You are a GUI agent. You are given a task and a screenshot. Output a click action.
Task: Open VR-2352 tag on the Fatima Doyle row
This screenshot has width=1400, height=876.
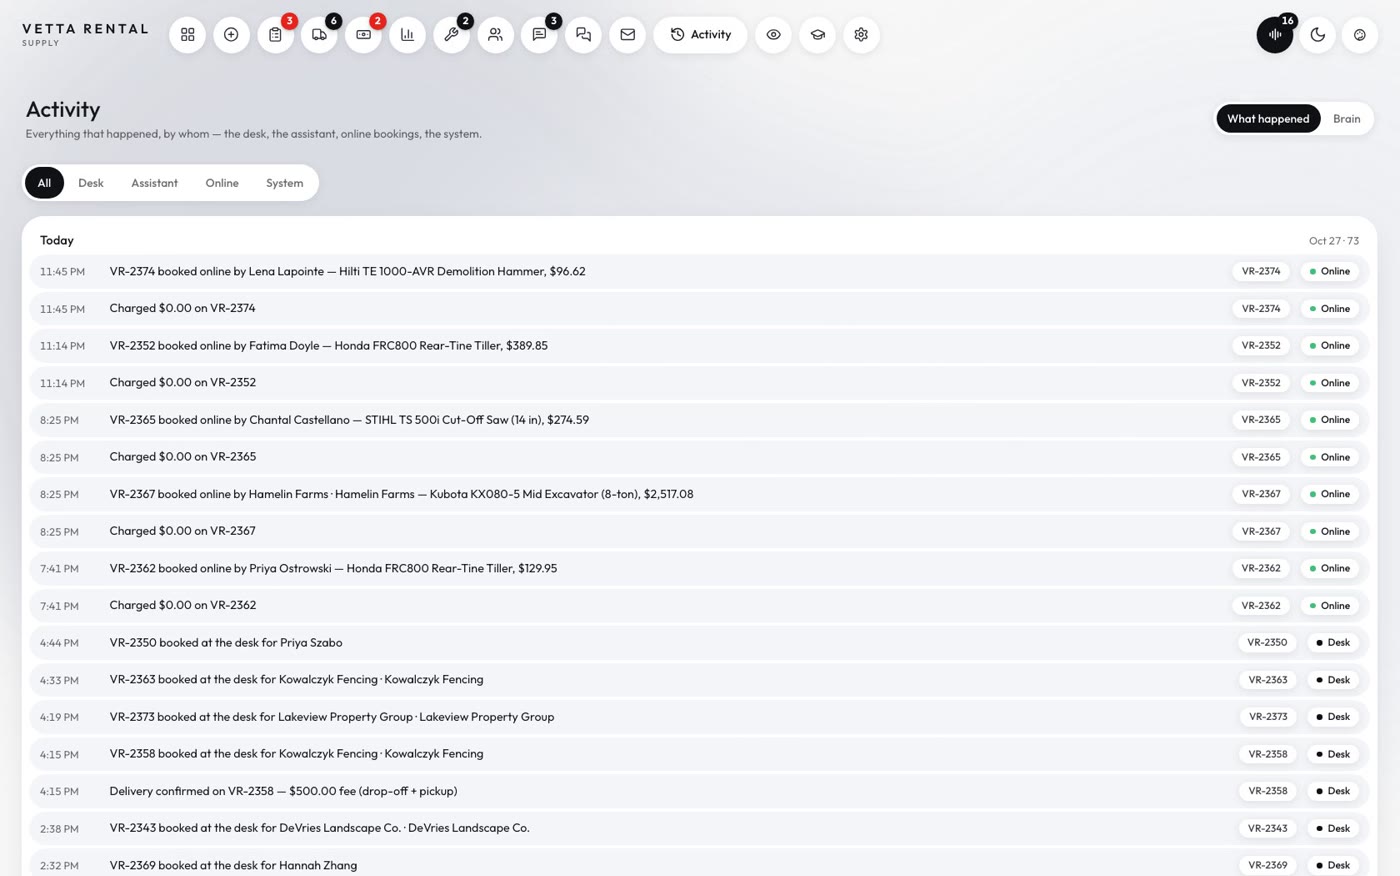pyautogui.click(x=1261, y=346)
